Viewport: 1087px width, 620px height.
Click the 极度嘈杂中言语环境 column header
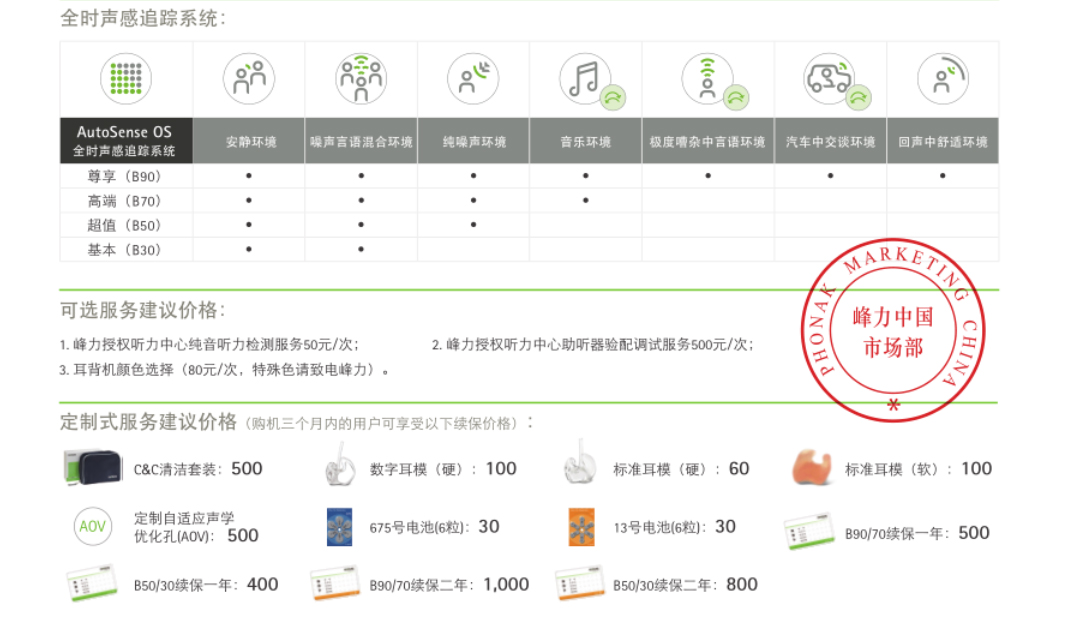(708, 141)
